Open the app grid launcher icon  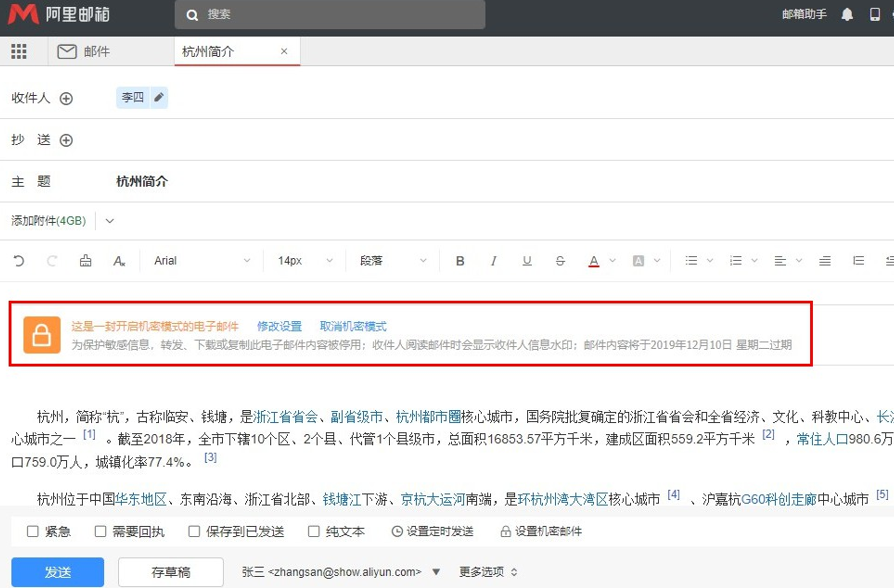(18, 52)
